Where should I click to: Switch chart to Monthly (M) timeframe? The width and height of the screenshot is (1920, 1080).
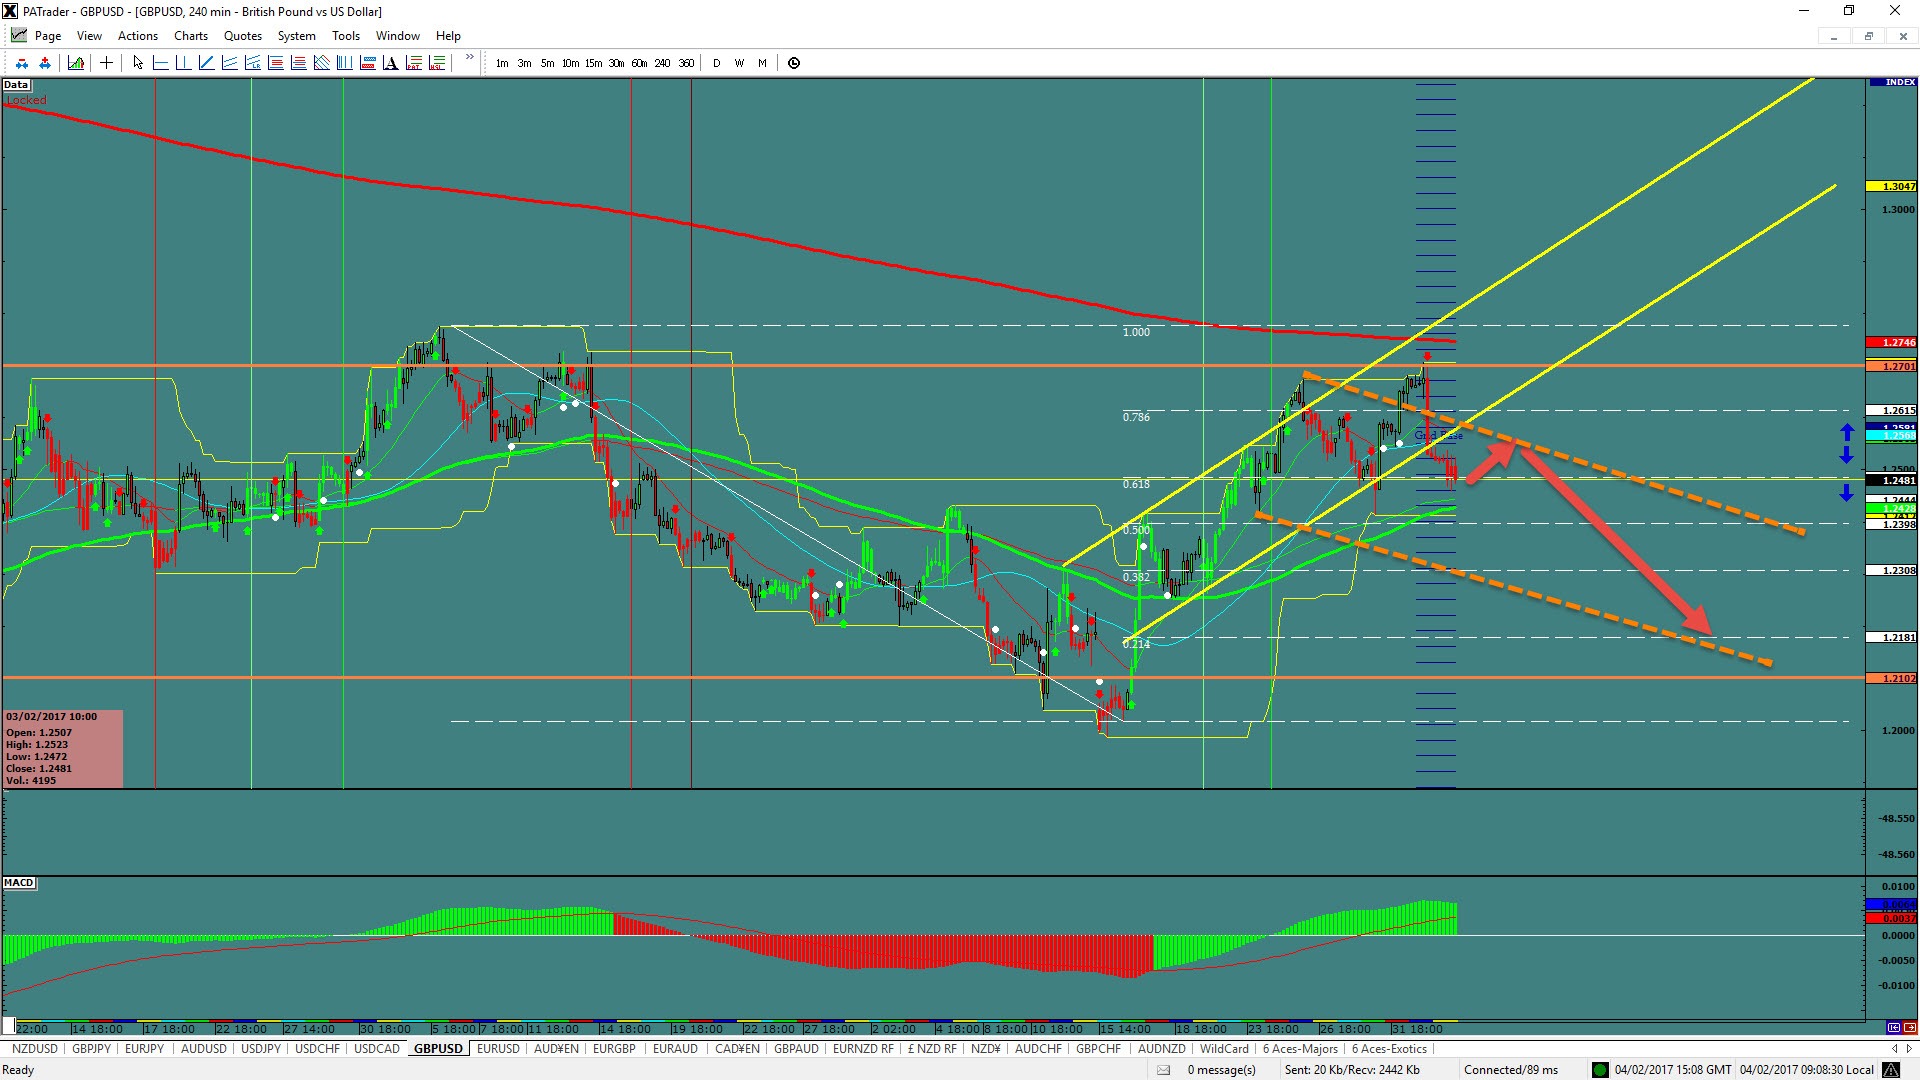762,63
